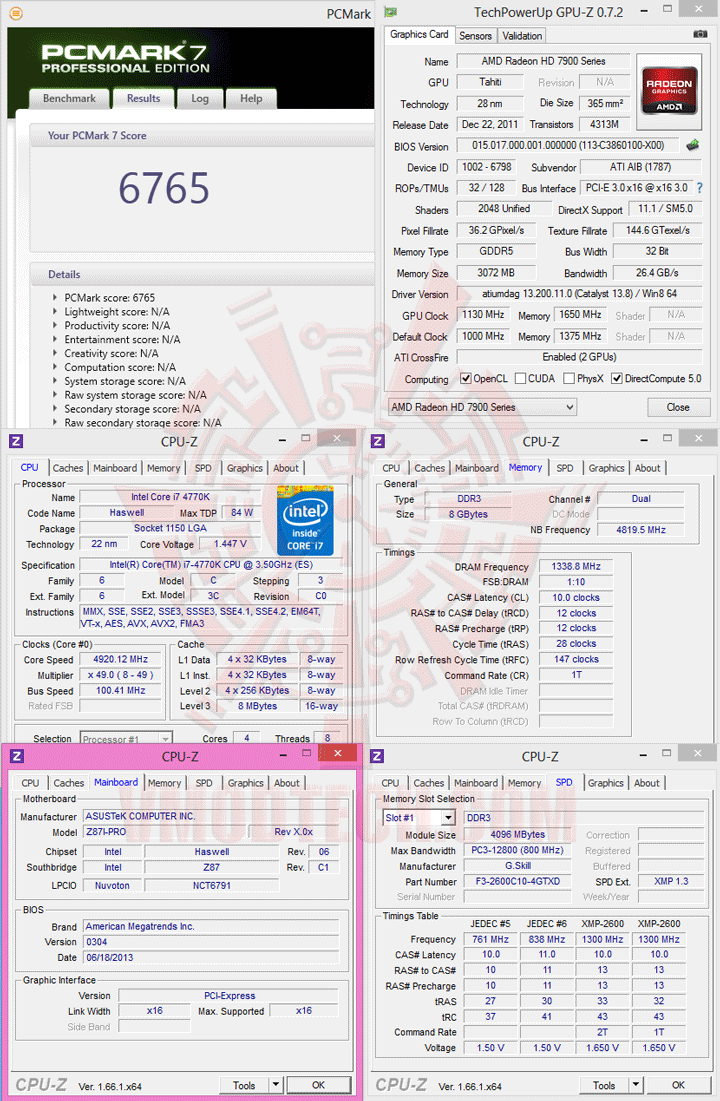Open the Processor #1 selection dropdown

pyautogui.click(x=126, y=739)
